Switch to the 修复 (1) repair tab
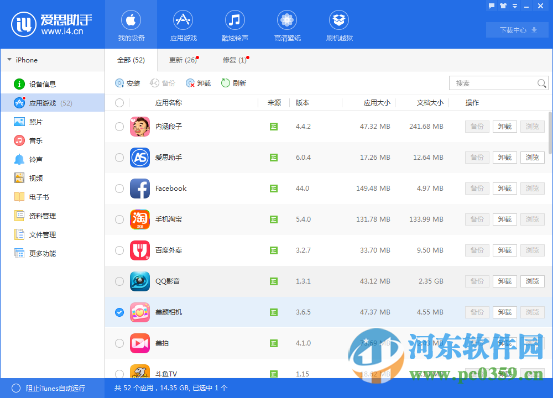Viewport: 553px width, 399px height. [x=236, y=60]
